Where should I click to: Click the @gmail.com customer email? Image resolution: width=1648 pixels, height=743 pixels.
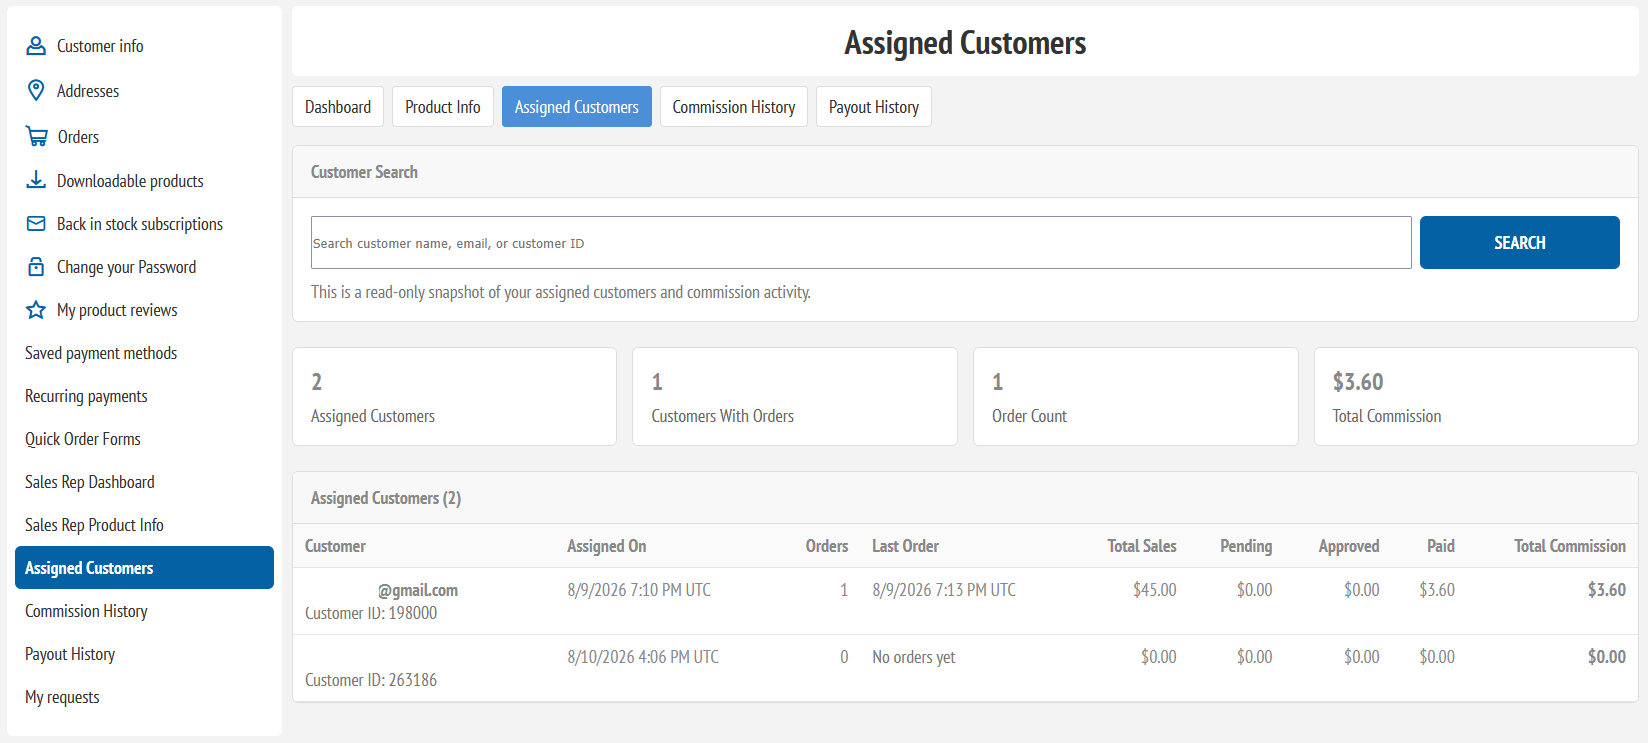pos(418,590)
